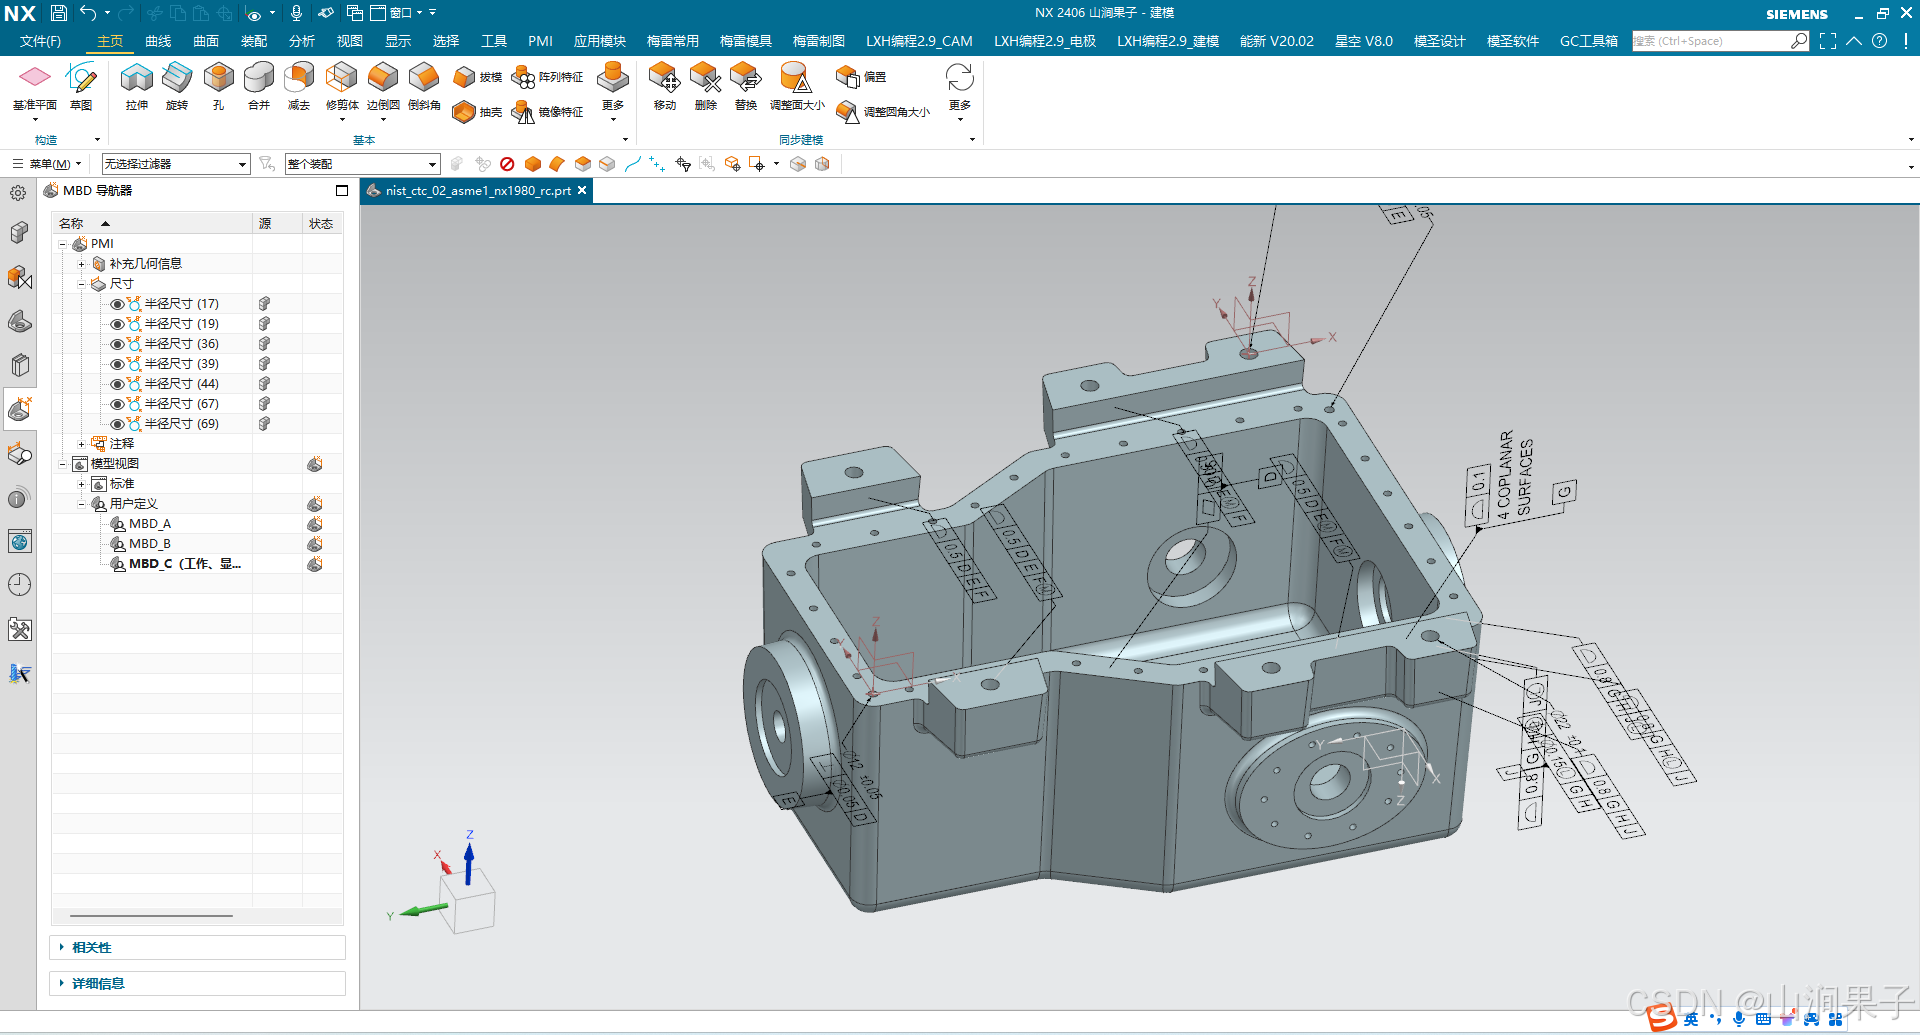Toggle visibility eye of 半径尺寸 (67)
Image resolution: width=1920 pixels, height=1035 pixels.
117,404
